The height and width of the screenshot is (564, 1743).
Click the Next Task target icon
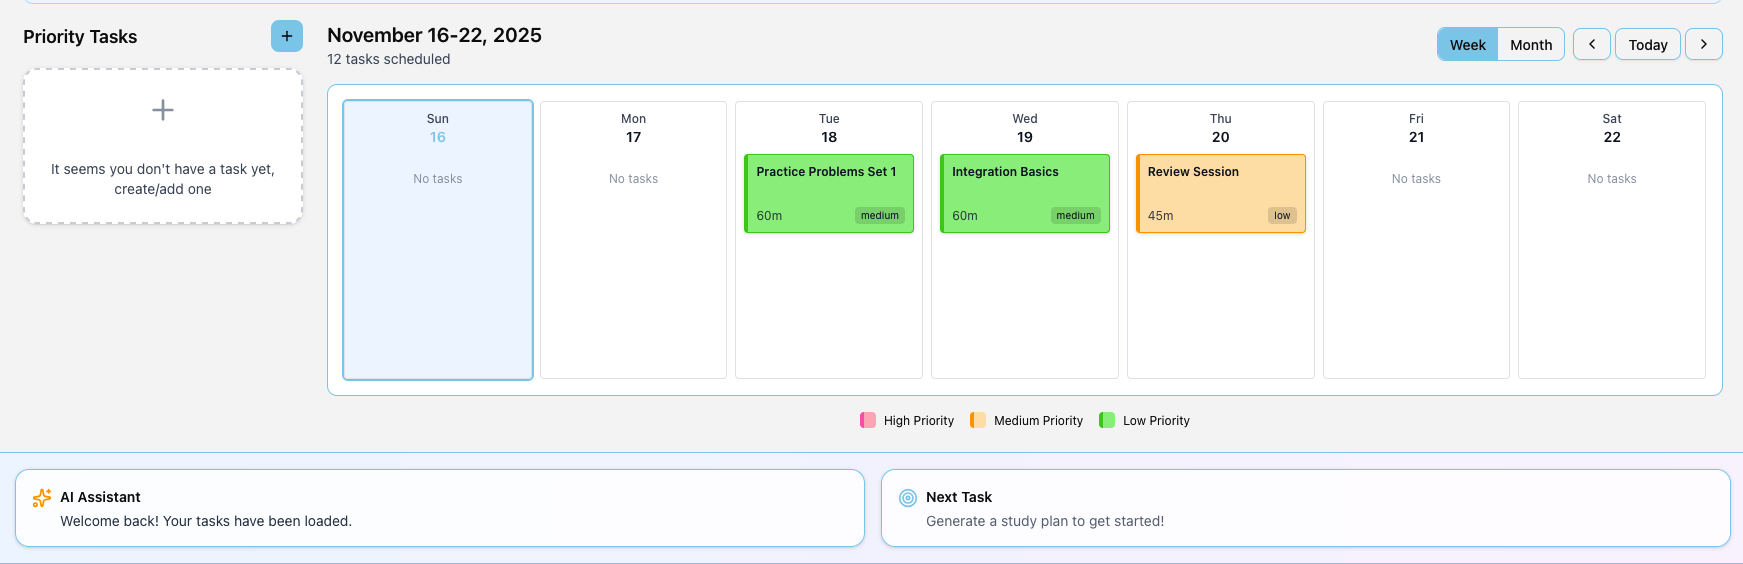[908, 498]
